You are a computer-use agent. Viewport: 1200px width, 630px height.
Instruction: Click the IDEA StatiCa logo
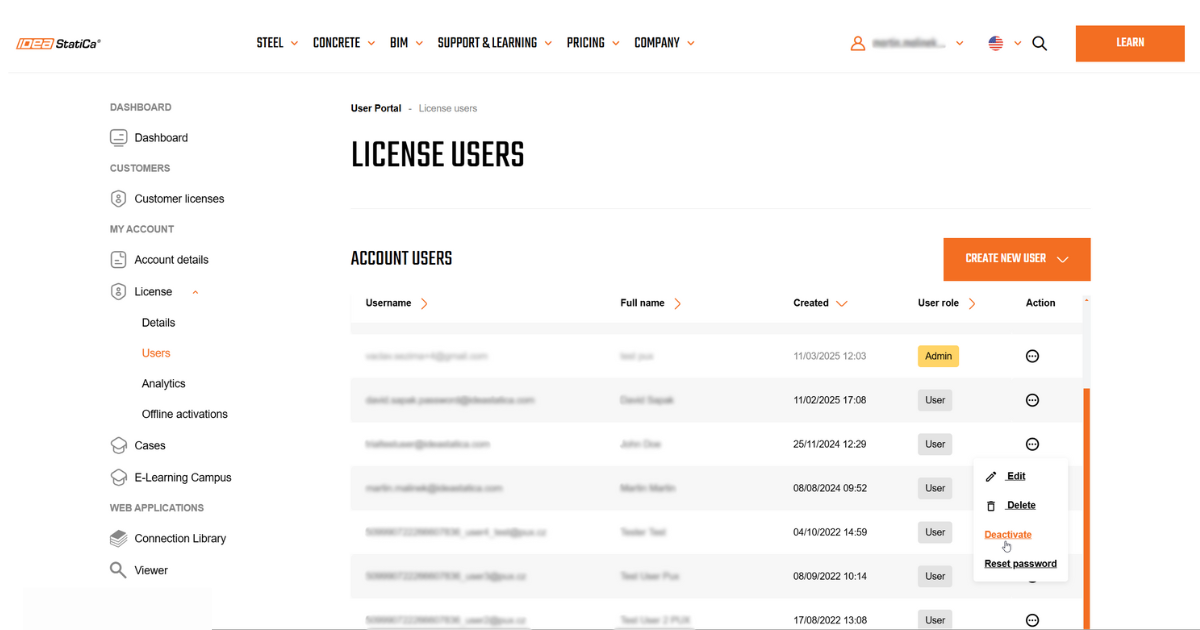[58, 43]
